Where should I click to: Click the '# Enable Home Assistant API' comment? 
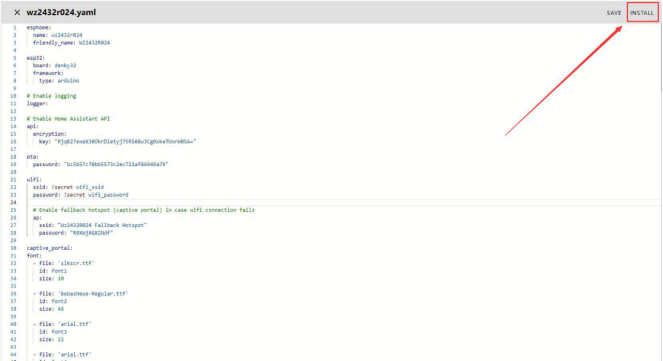tap(68, 119)
